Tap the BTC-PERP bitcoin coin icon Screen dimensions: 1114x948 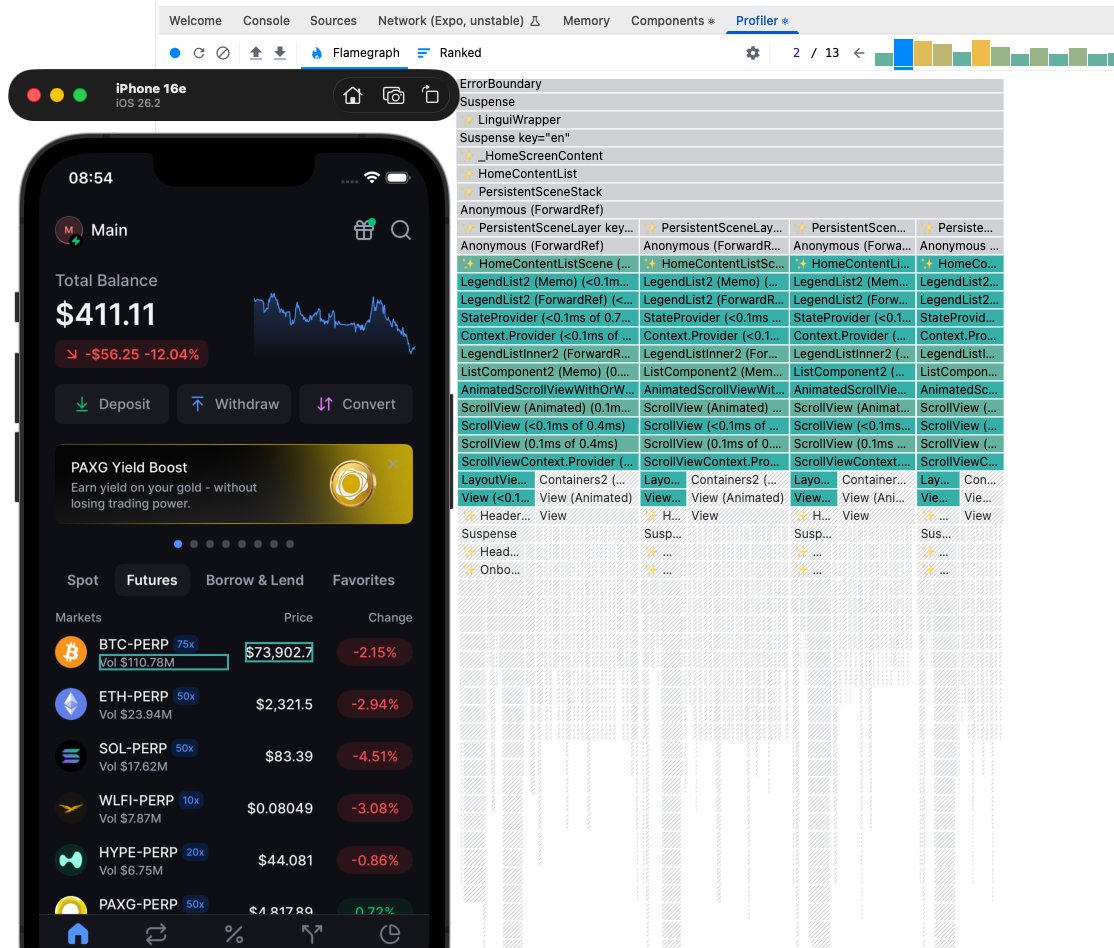click(x=71, y=652)
